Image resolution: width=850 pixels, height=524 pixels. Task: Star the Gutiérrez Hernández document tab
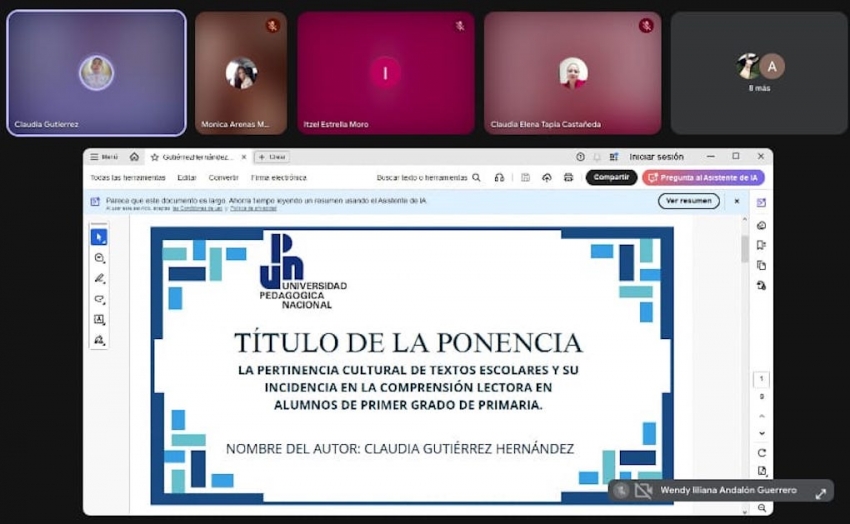(x=154, y=157)
